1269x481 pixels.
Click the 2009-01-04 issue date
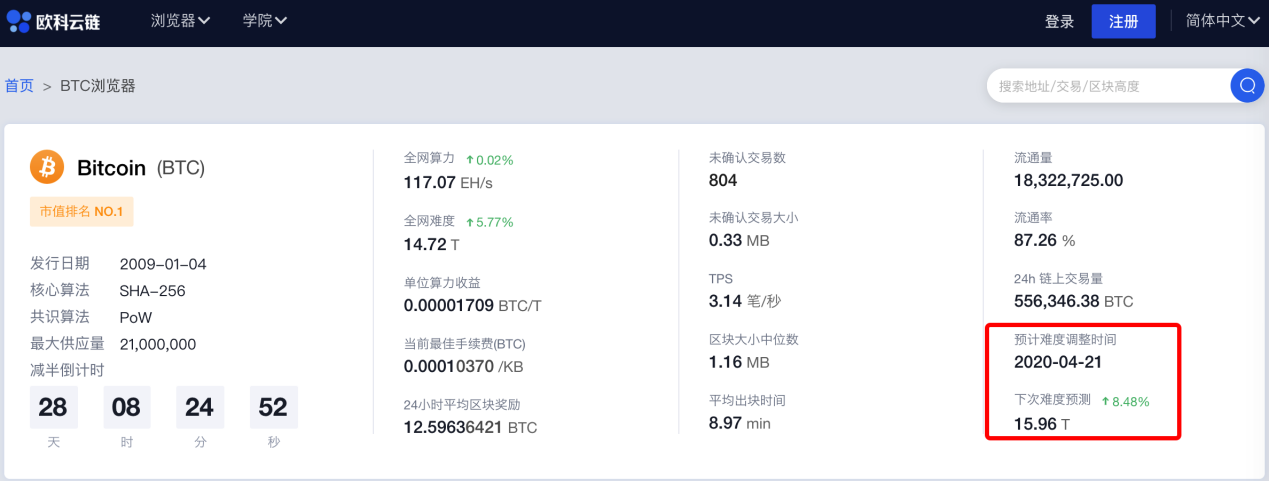[163, 264]
